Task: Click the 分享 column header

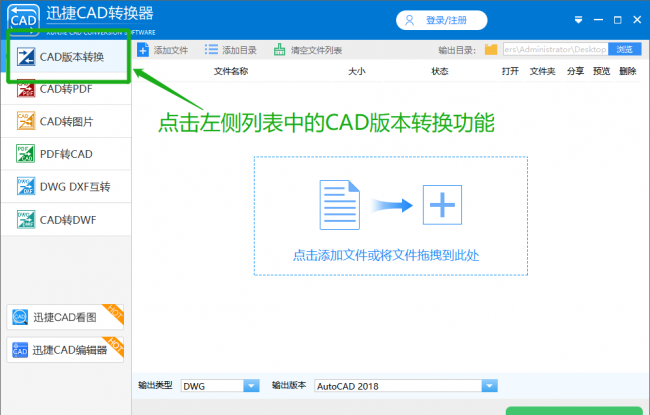Action: pyautogui.click(x=575, y=71)
